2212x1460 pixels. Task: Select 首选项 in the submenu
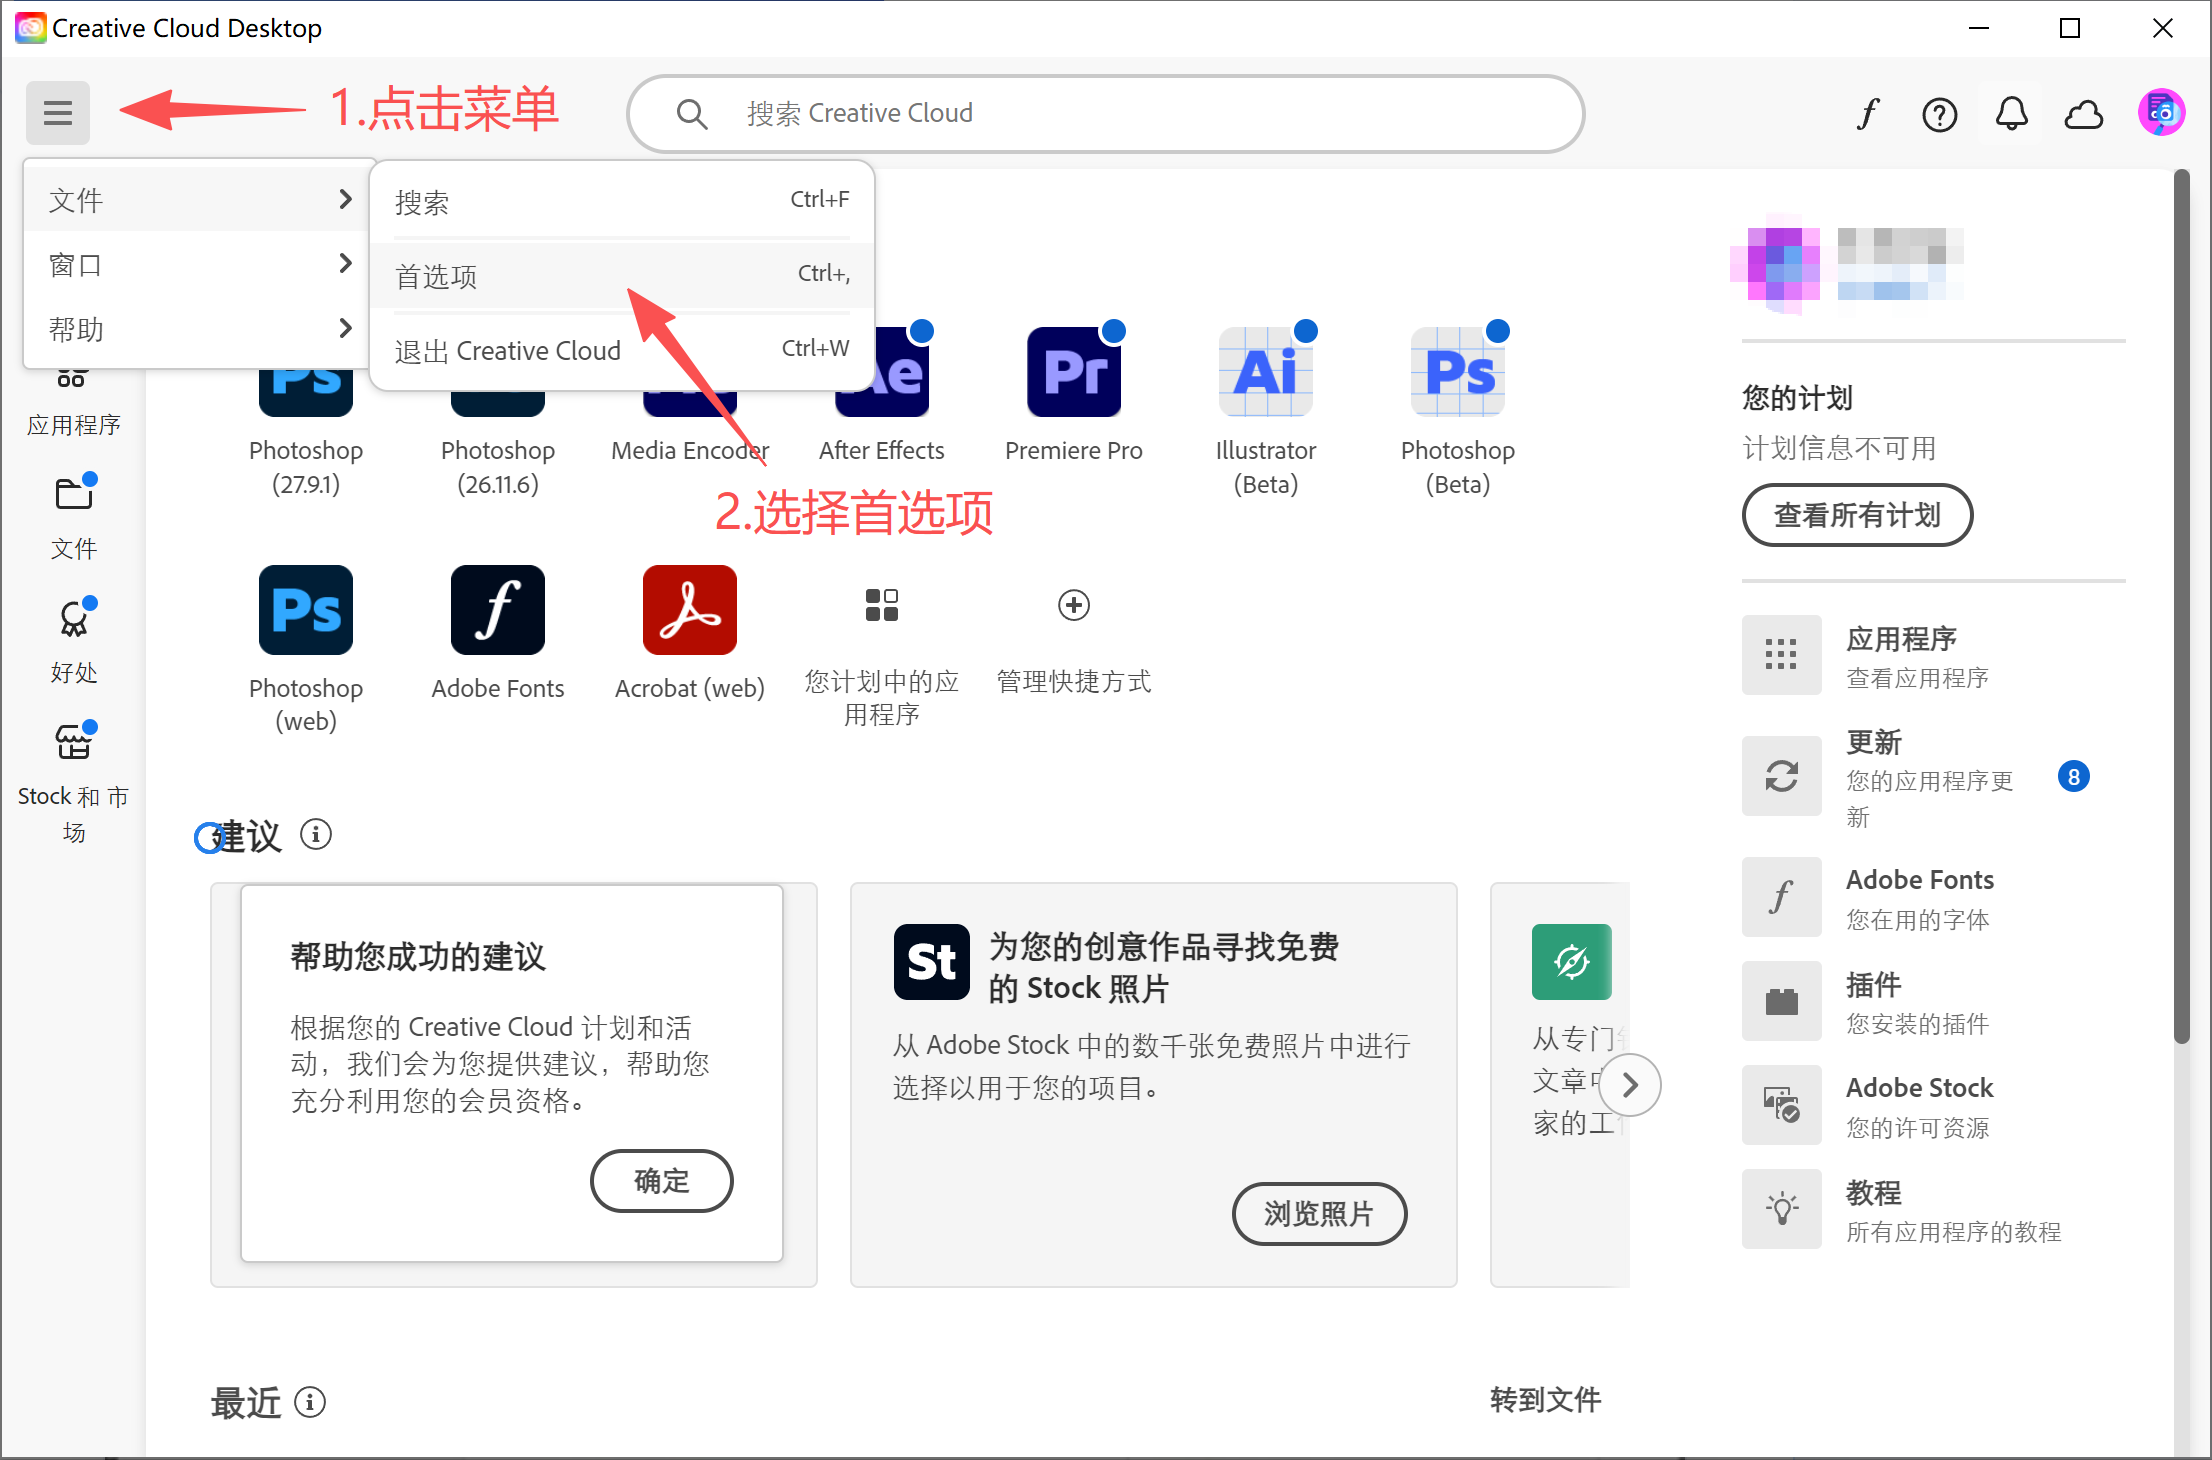tap(622, 275)
